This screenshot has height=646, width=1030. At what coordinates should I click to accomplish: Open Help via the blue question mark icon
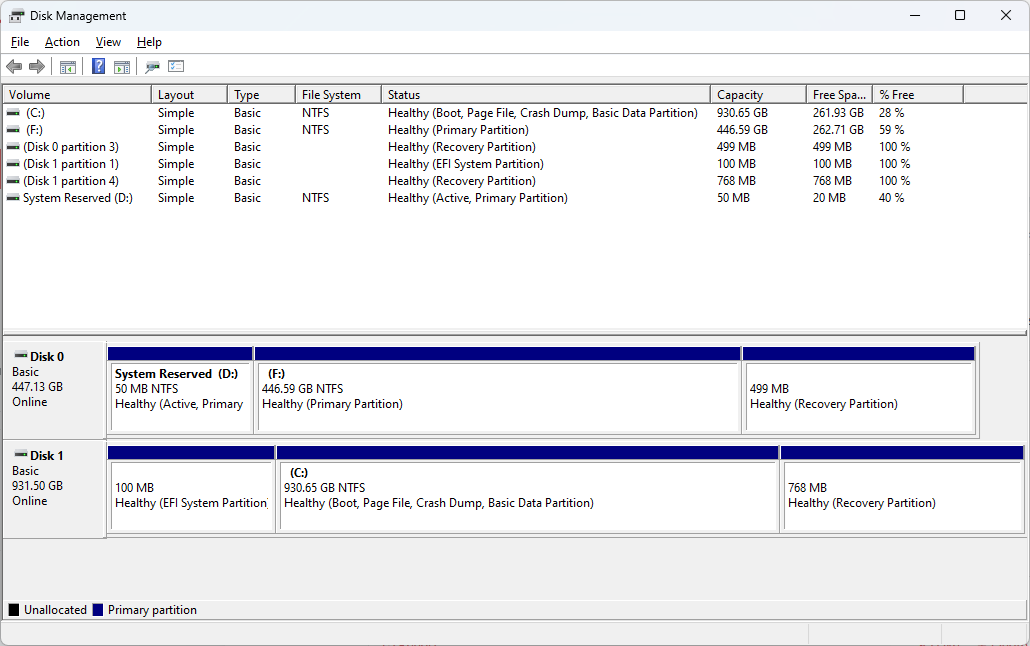[x=98, y=66]
